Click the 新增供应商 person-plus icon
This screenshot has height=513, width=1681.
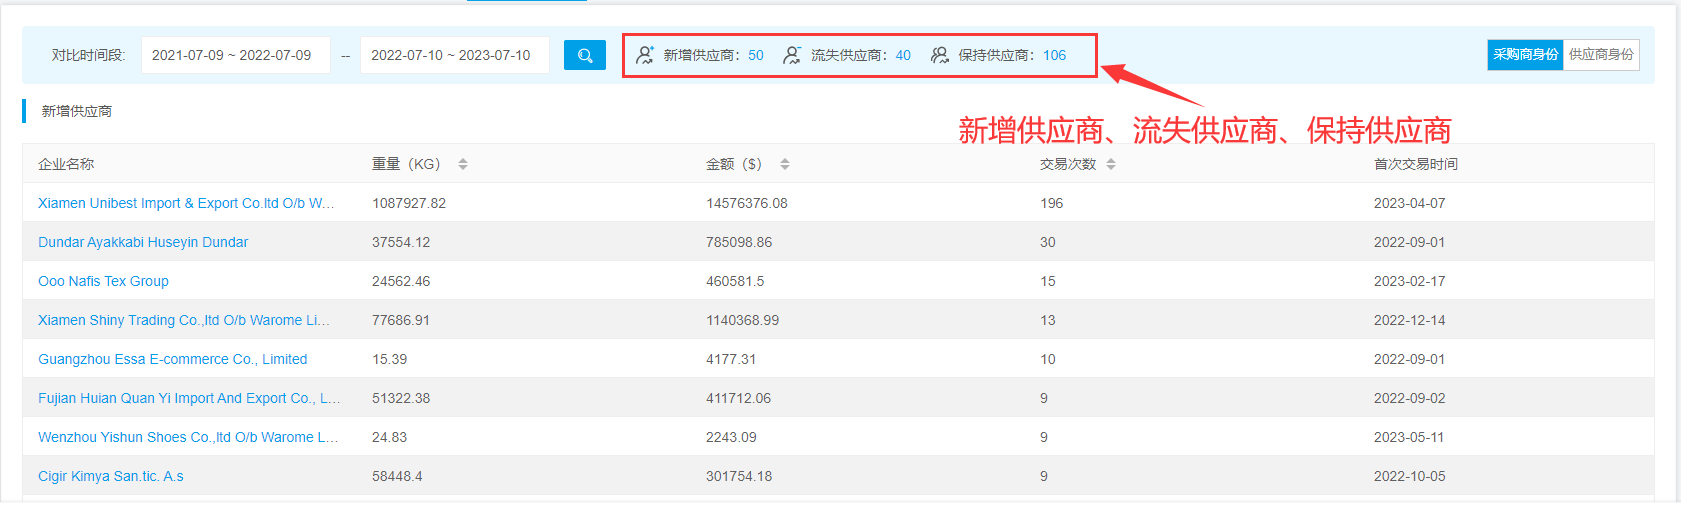(x=645, y=55)
